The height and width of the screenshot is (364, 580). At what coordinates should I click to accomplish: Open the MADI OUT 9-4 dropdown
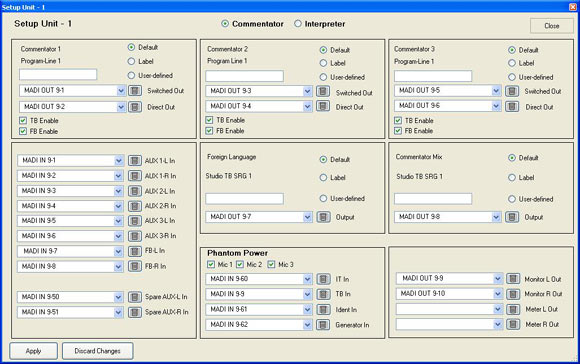pos(307,106)
